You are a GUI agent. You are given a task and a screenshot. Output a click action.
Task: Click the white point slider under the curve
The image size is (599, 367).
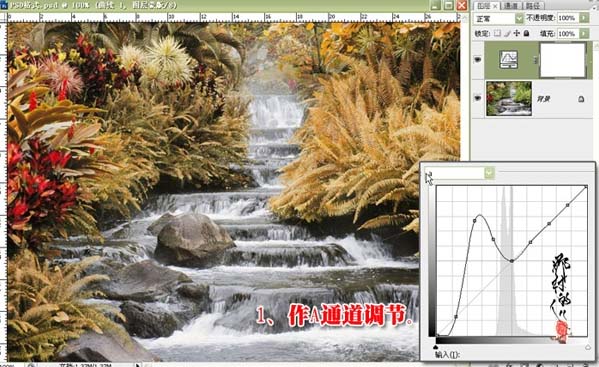pyautogui.click(x=588, y=347)
